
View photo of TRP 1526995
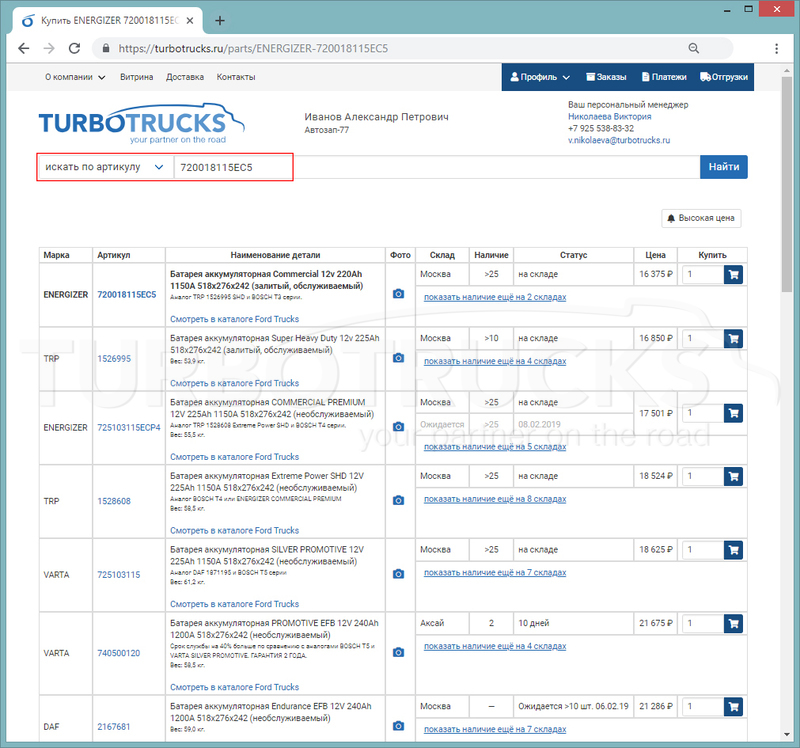[x=398, y=358]
